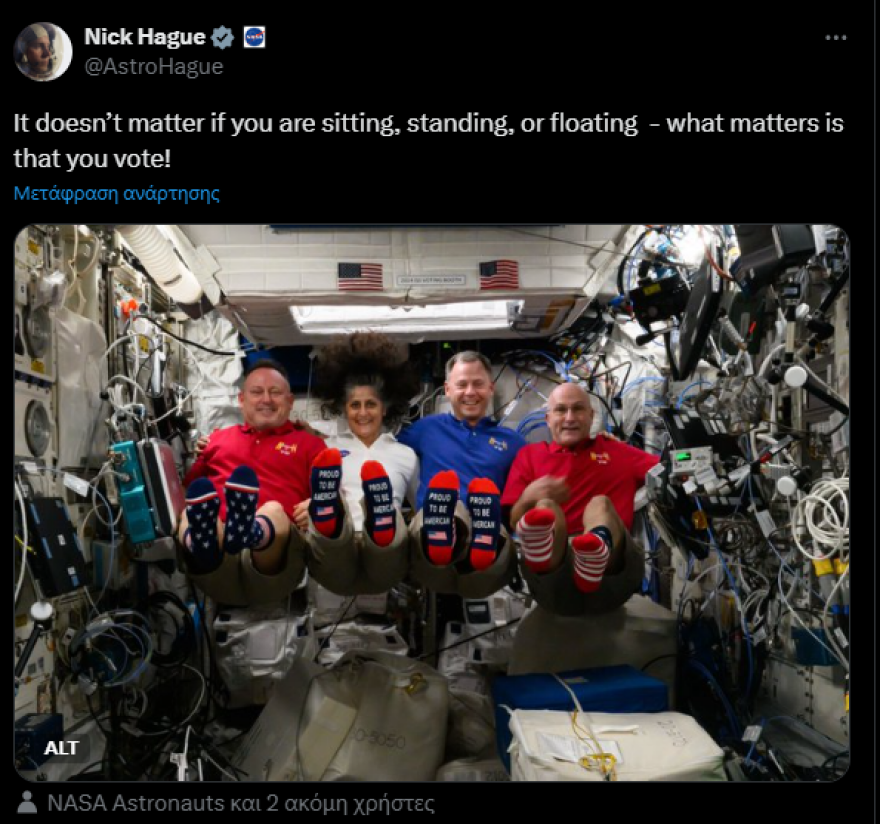Click the NASA affiliation badge icon
880x824 pixels.
point(254,37)
